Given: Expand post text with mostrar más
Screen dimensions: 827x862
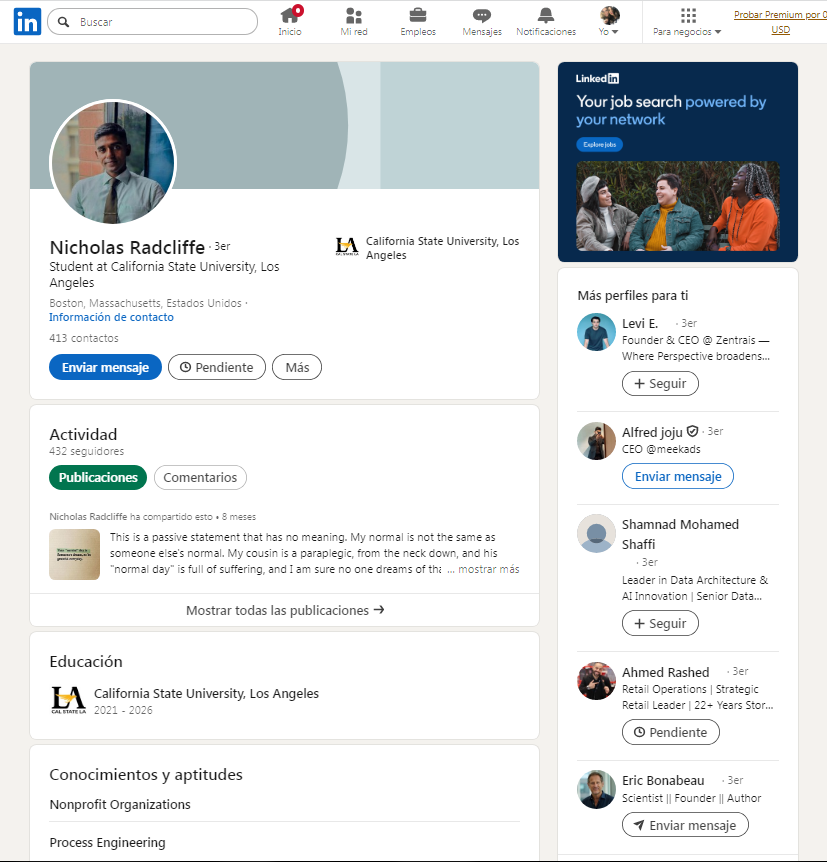Looking at the screenshot, I should point(488,570).
